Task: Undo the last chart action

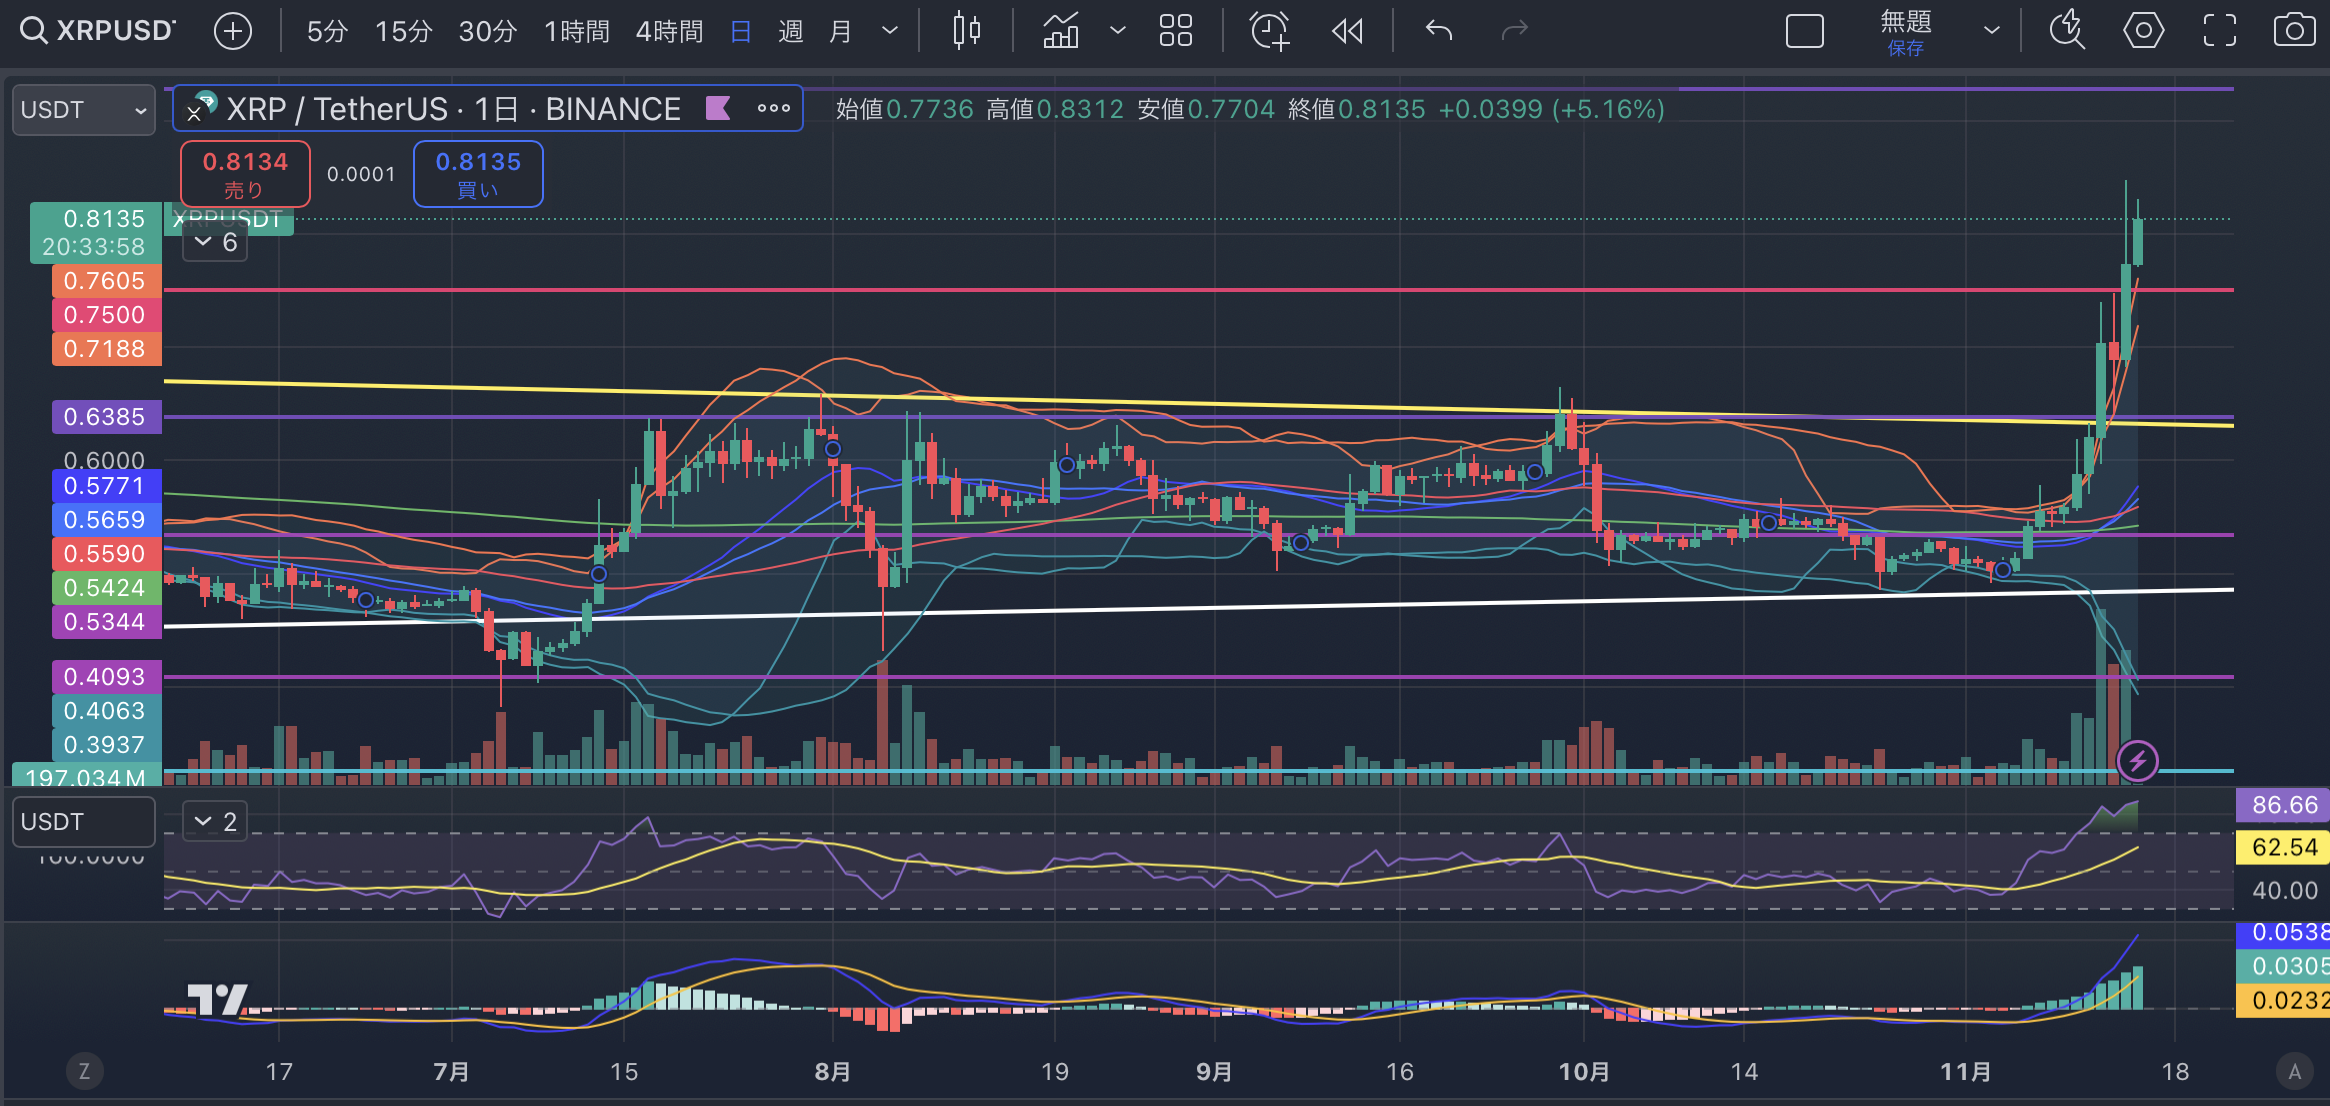Action: [1439, 31]
